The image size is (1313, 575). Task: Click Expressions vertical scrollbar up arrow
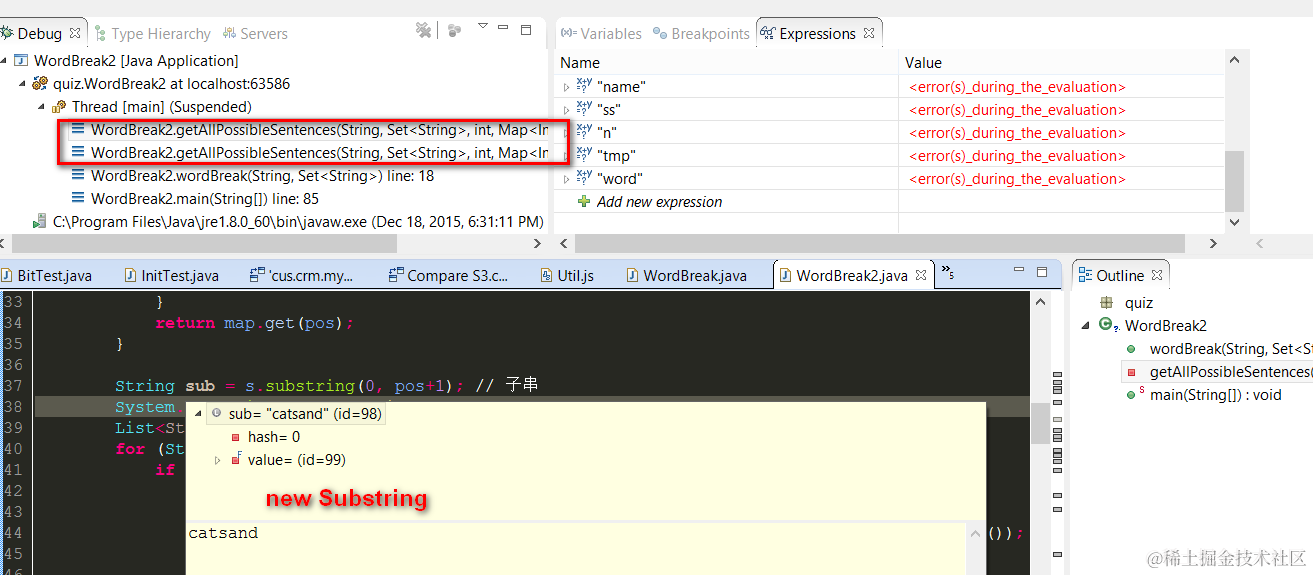(1235, 62)
